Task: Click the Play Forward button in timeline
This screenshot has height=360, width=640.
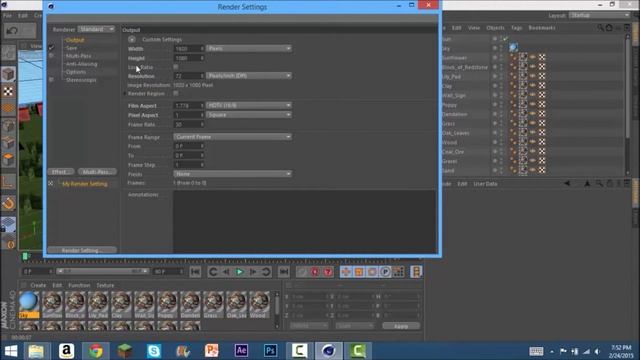Action: pos(240,272)
